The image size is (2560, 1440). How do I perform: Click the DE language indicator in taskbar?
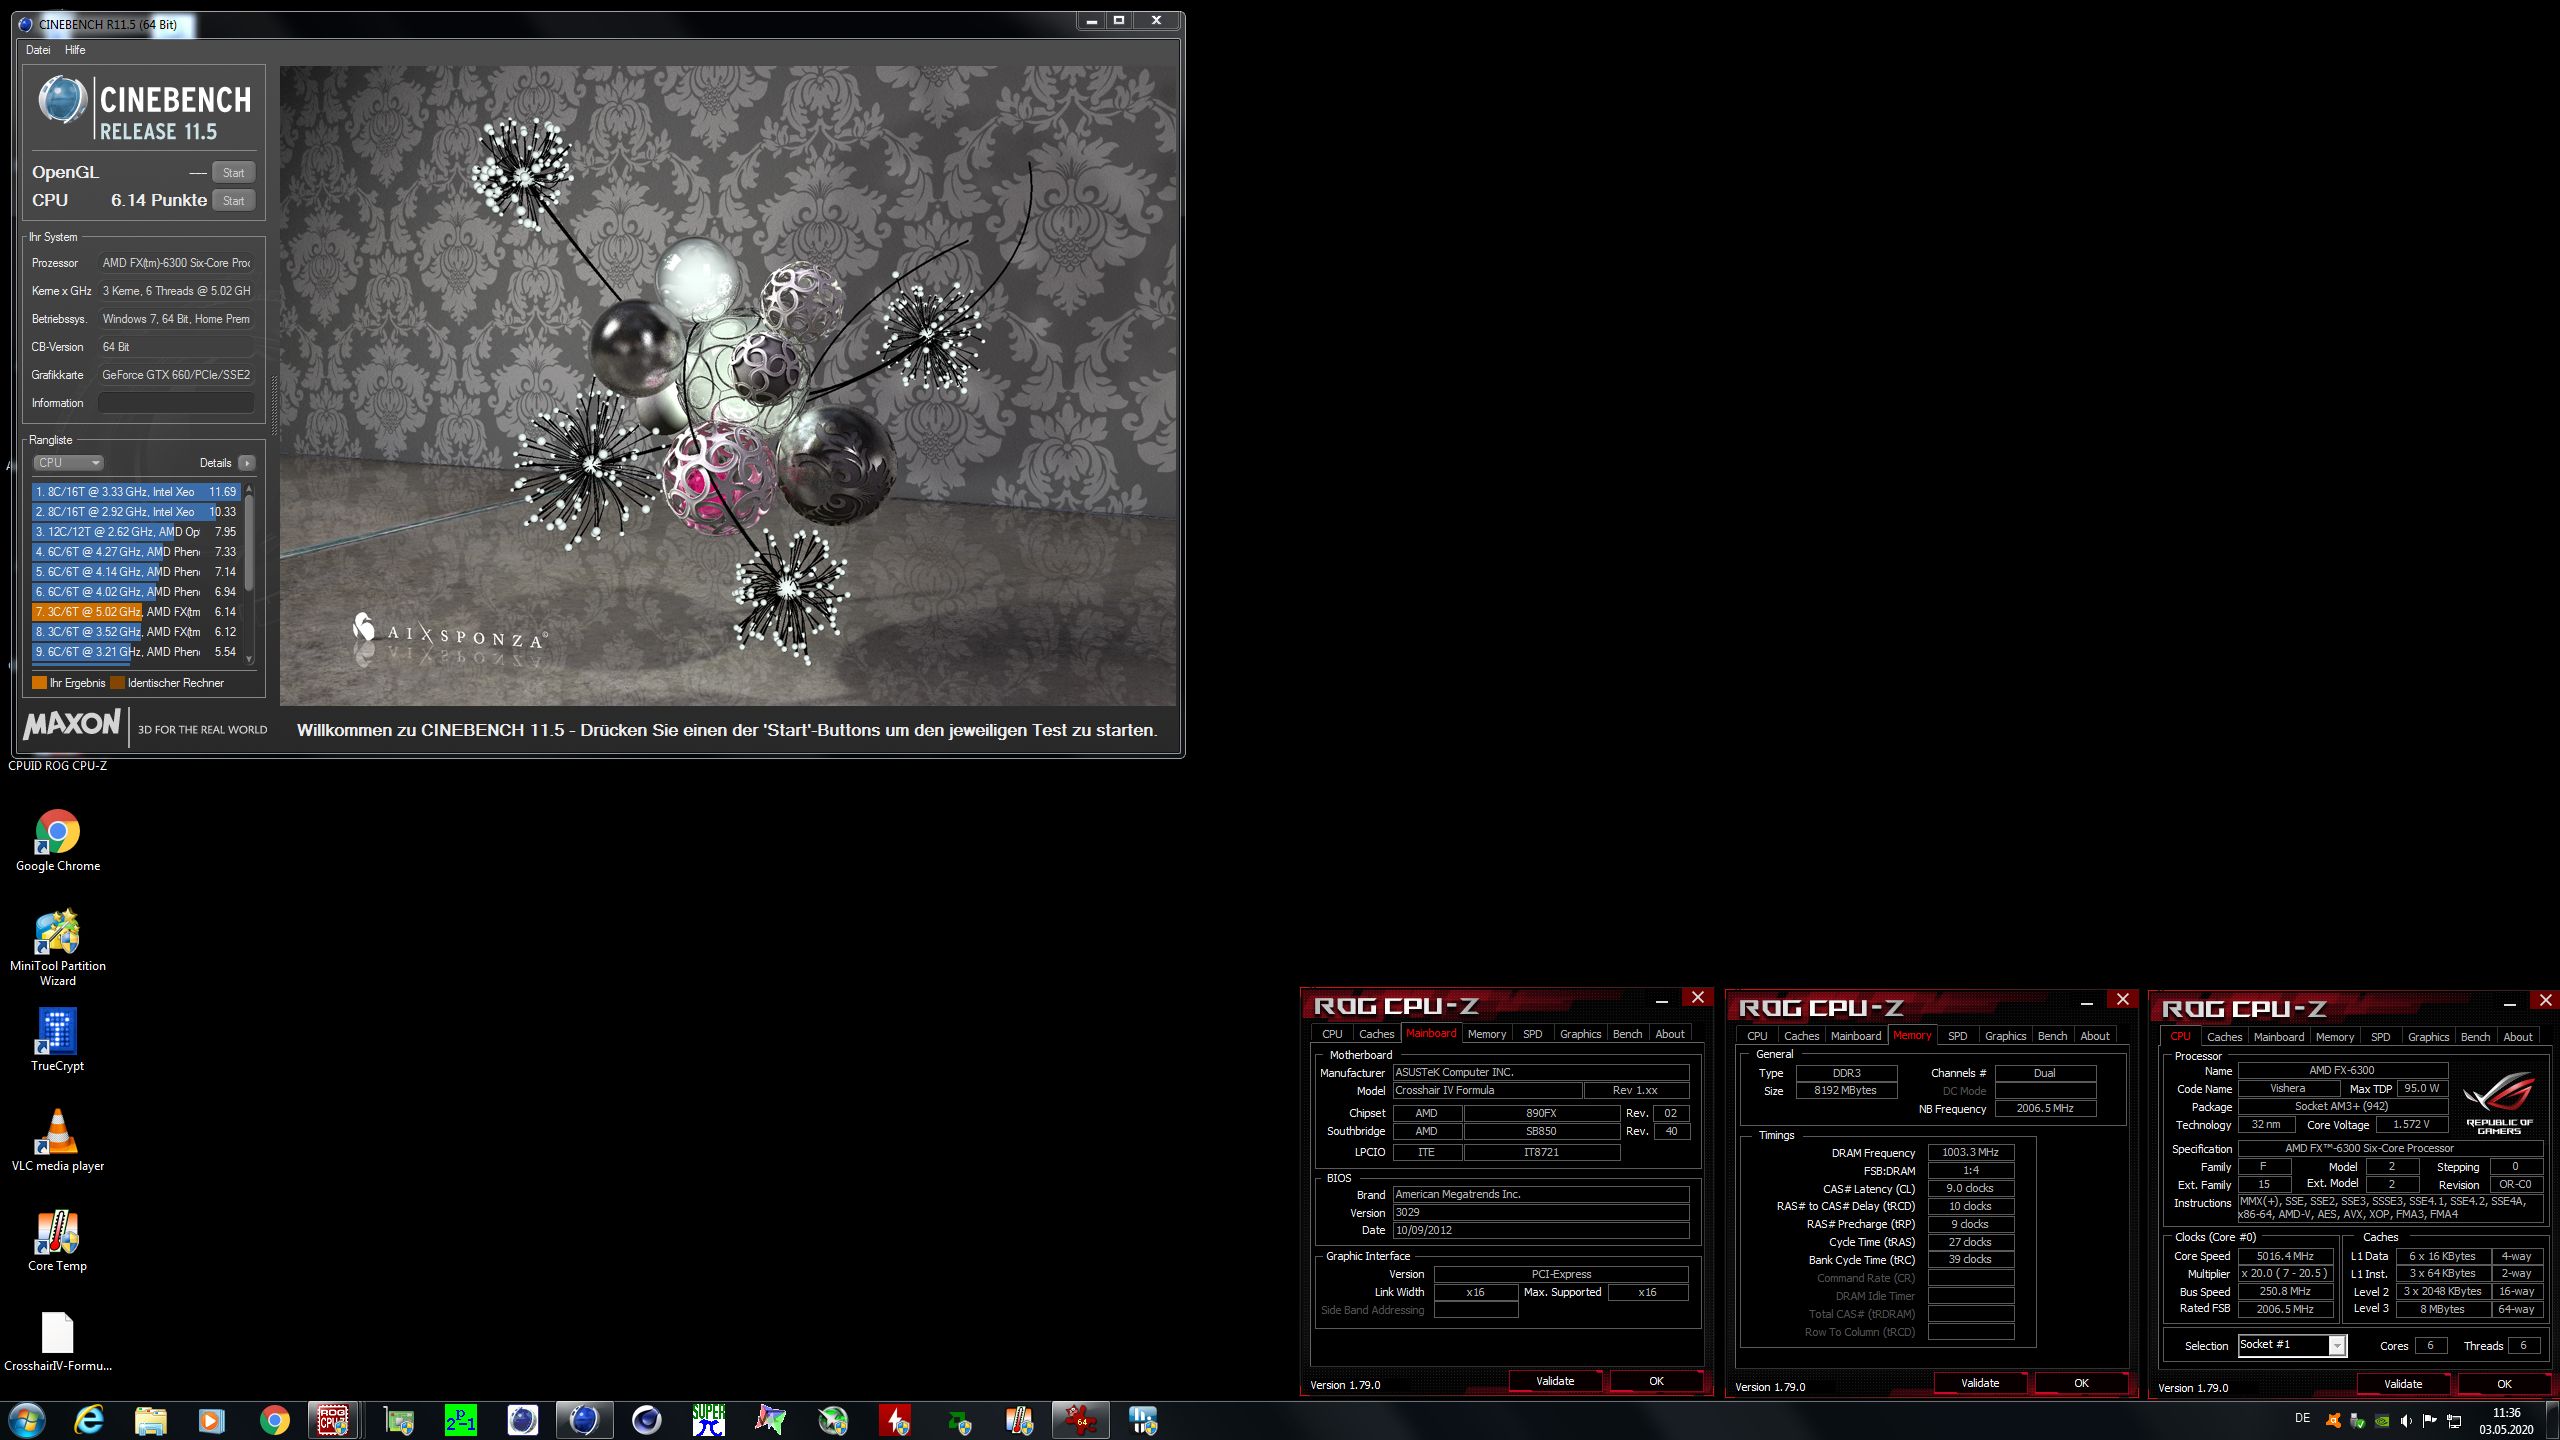click(2302, 1418)
